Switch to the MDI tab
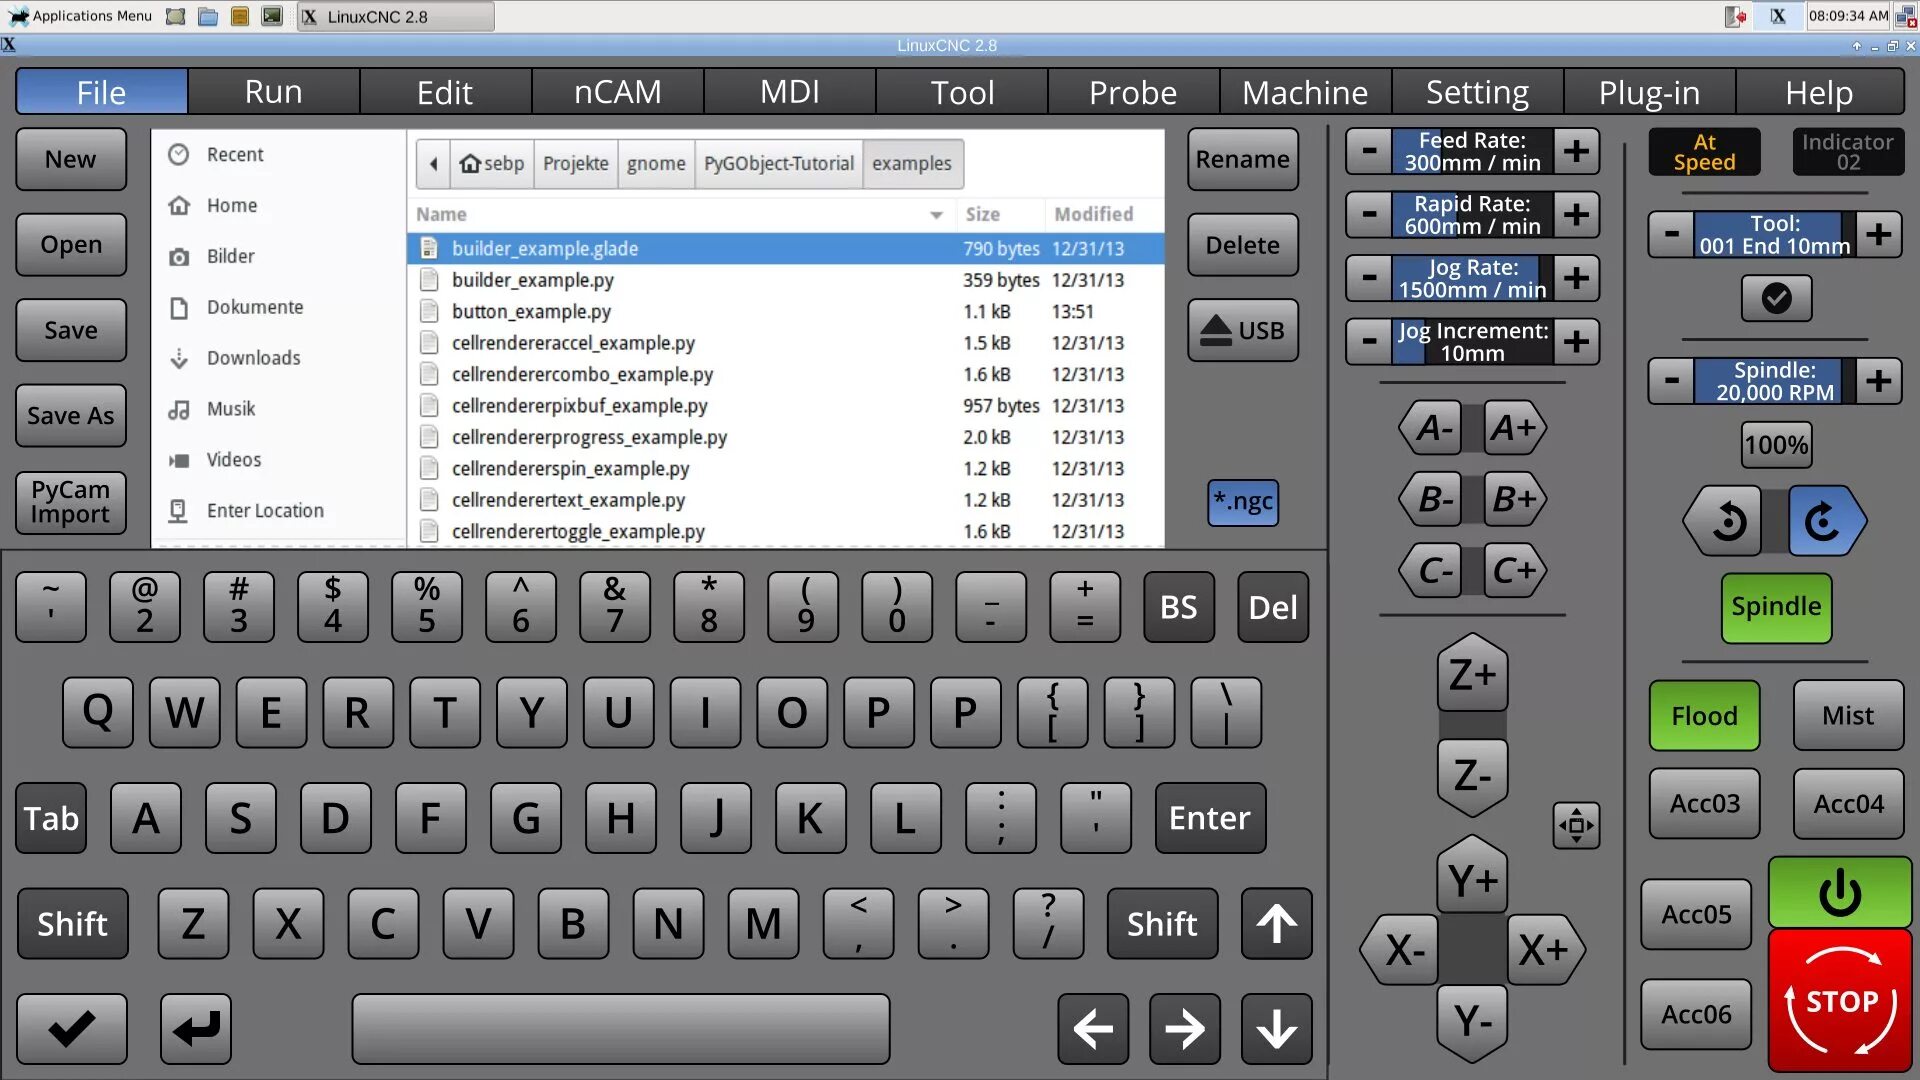The height and width of the screenshot is (1080, 1920). tap(789, 91)
